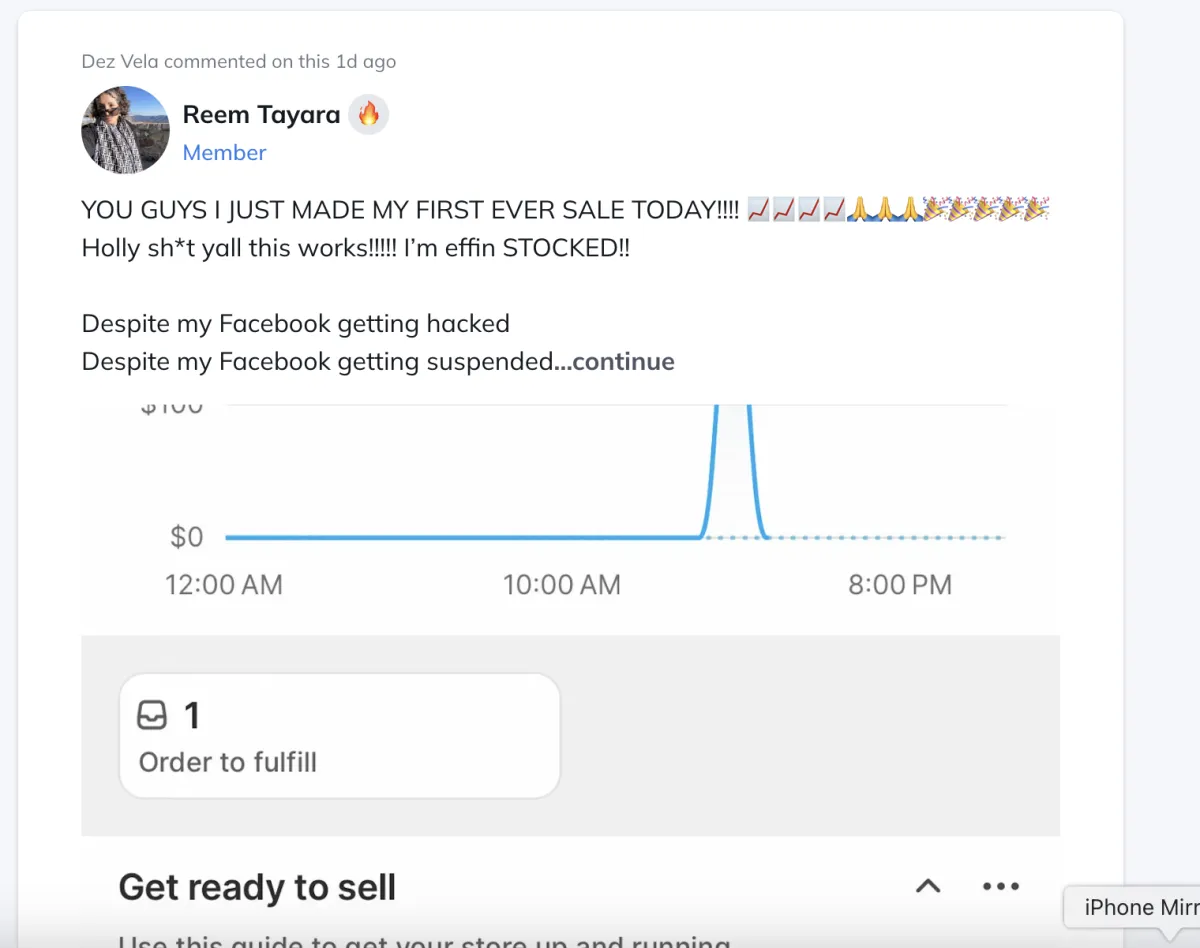Image resolution: width=1200 pixels, height=948 pixels.
Task: Click the $0 baseline chart label
Action: click(186, 537)
